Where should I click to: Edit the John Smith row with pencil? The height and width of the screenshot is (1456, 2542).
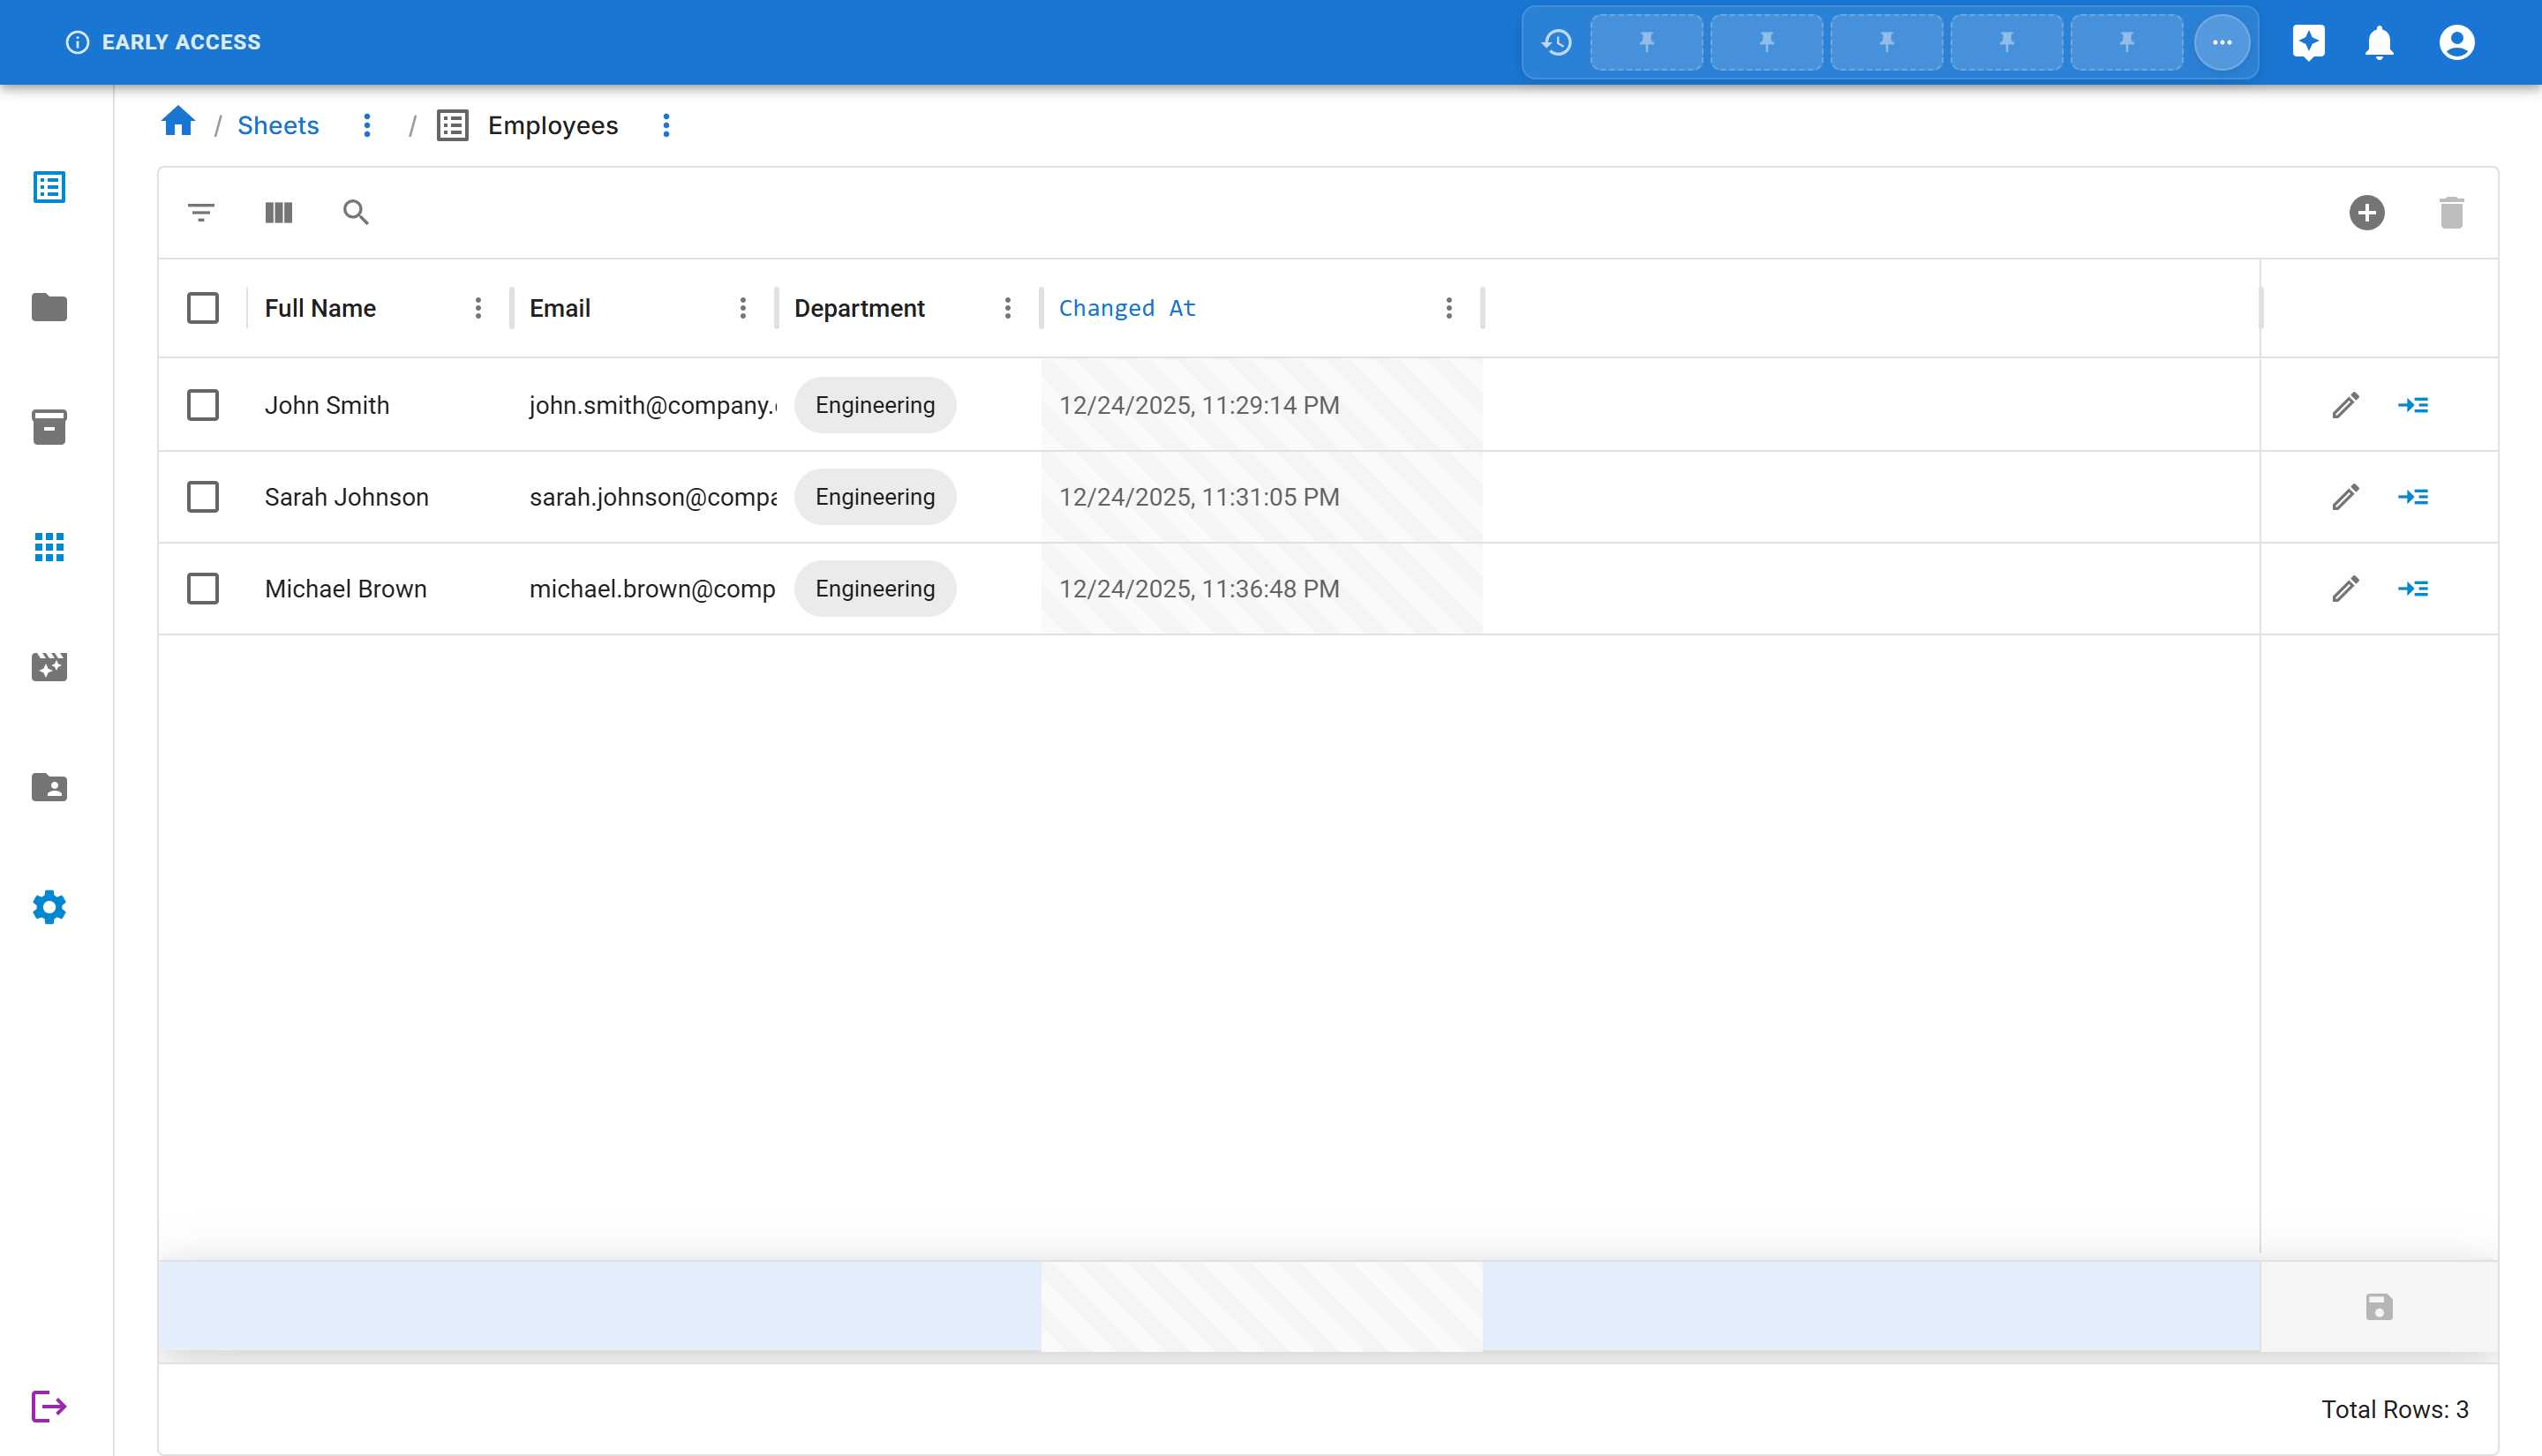(x=2345, y=405)
